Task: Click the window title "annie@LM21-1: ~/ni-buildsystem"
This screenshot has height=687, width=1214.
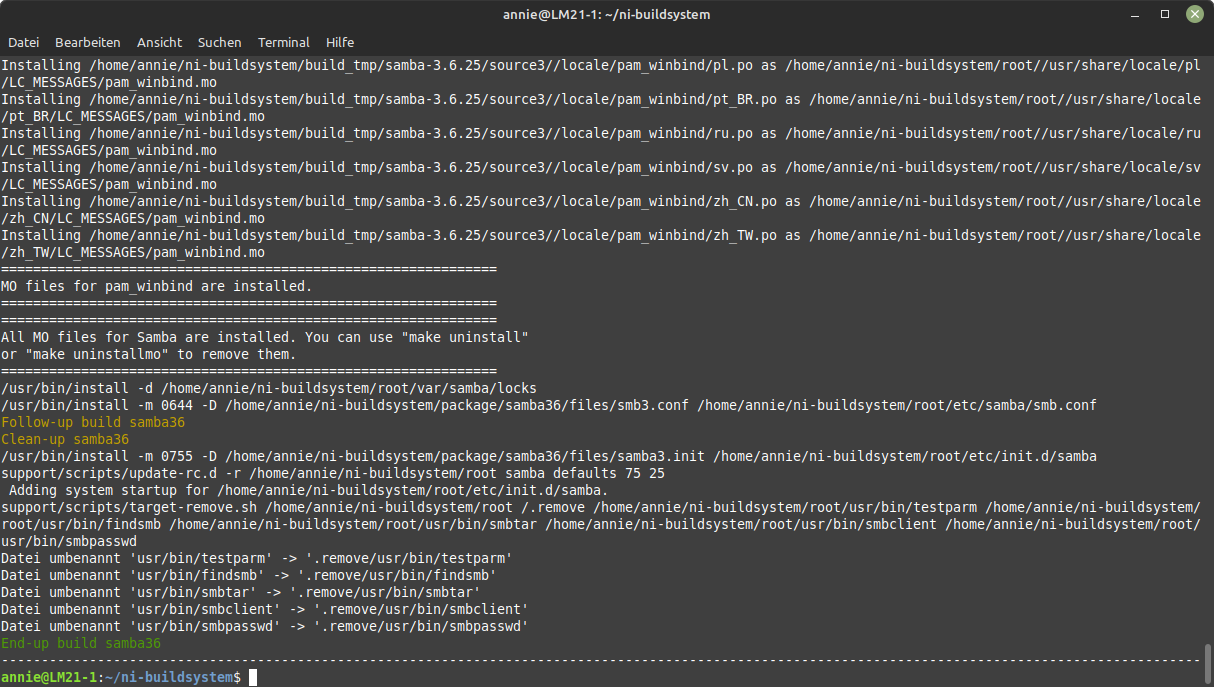Action: 606,14
